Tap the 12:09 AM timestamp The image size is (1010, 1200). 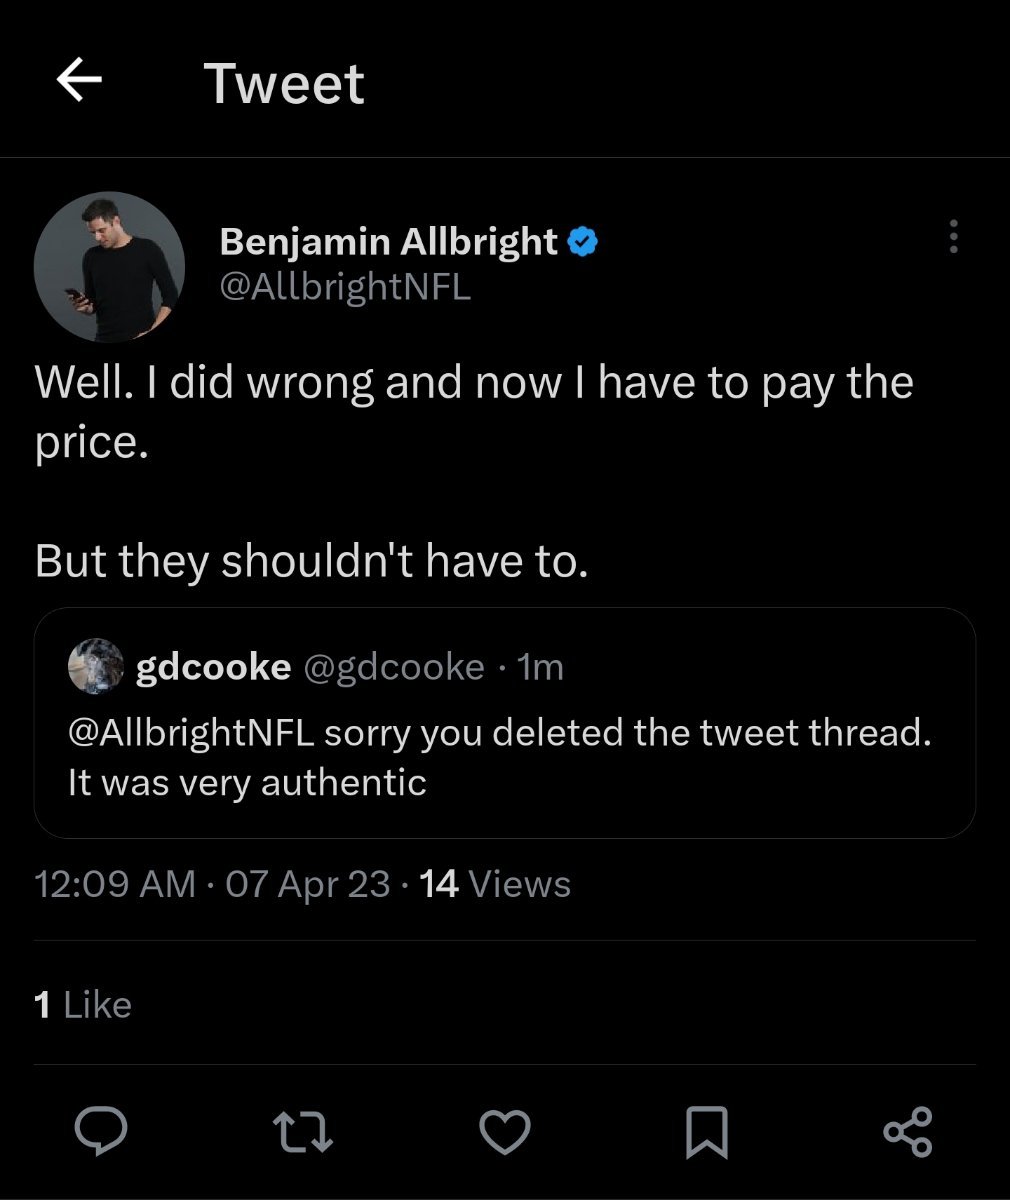115,884
